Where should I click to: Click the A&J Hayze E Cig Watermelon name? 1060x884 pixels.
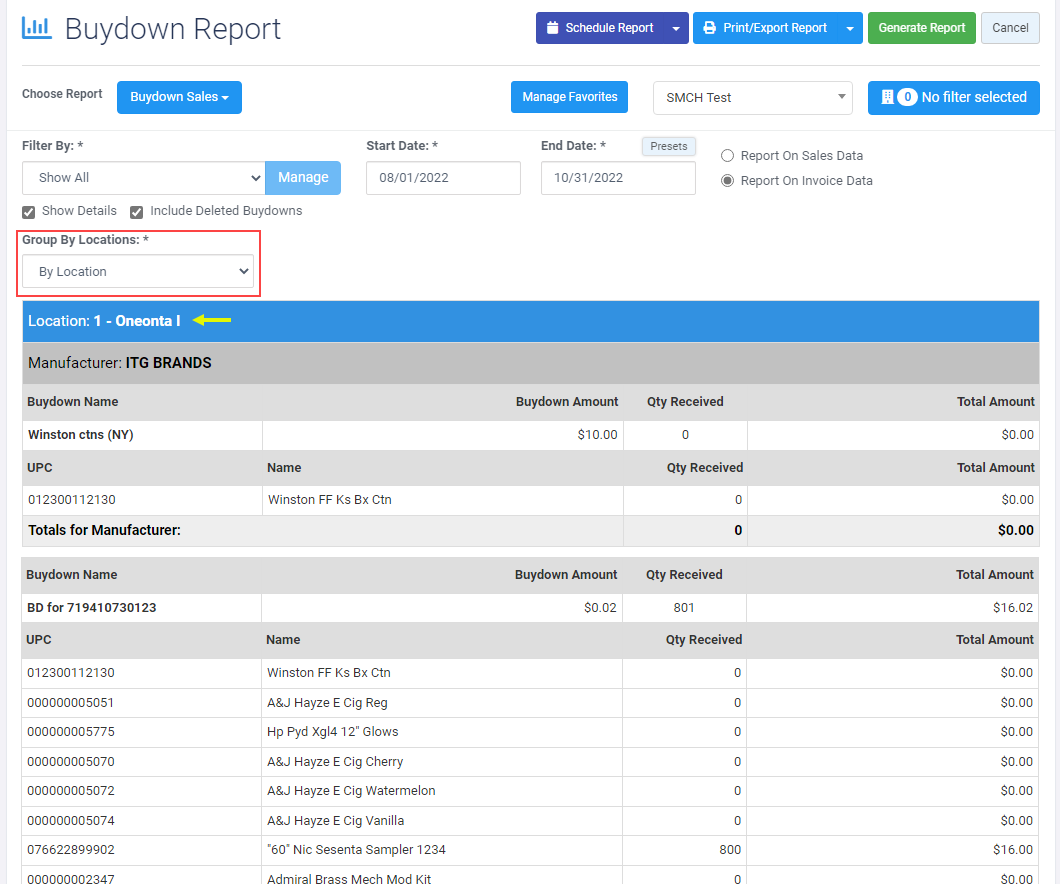(x=351, y=791)
